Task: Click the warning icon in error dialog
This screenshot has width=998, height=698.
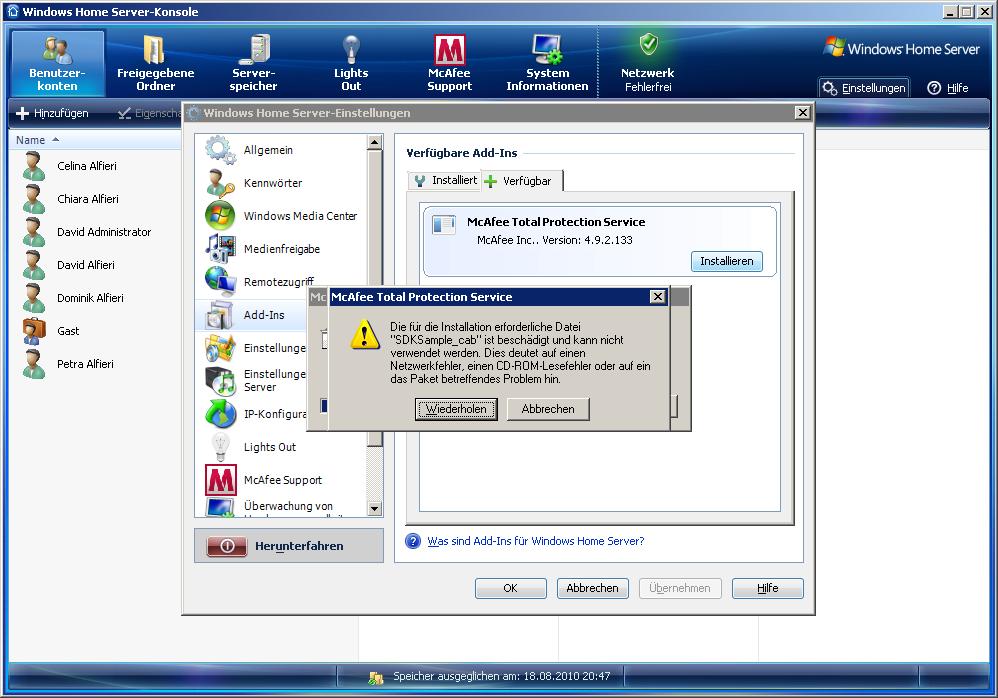Action: coord(365,334)
